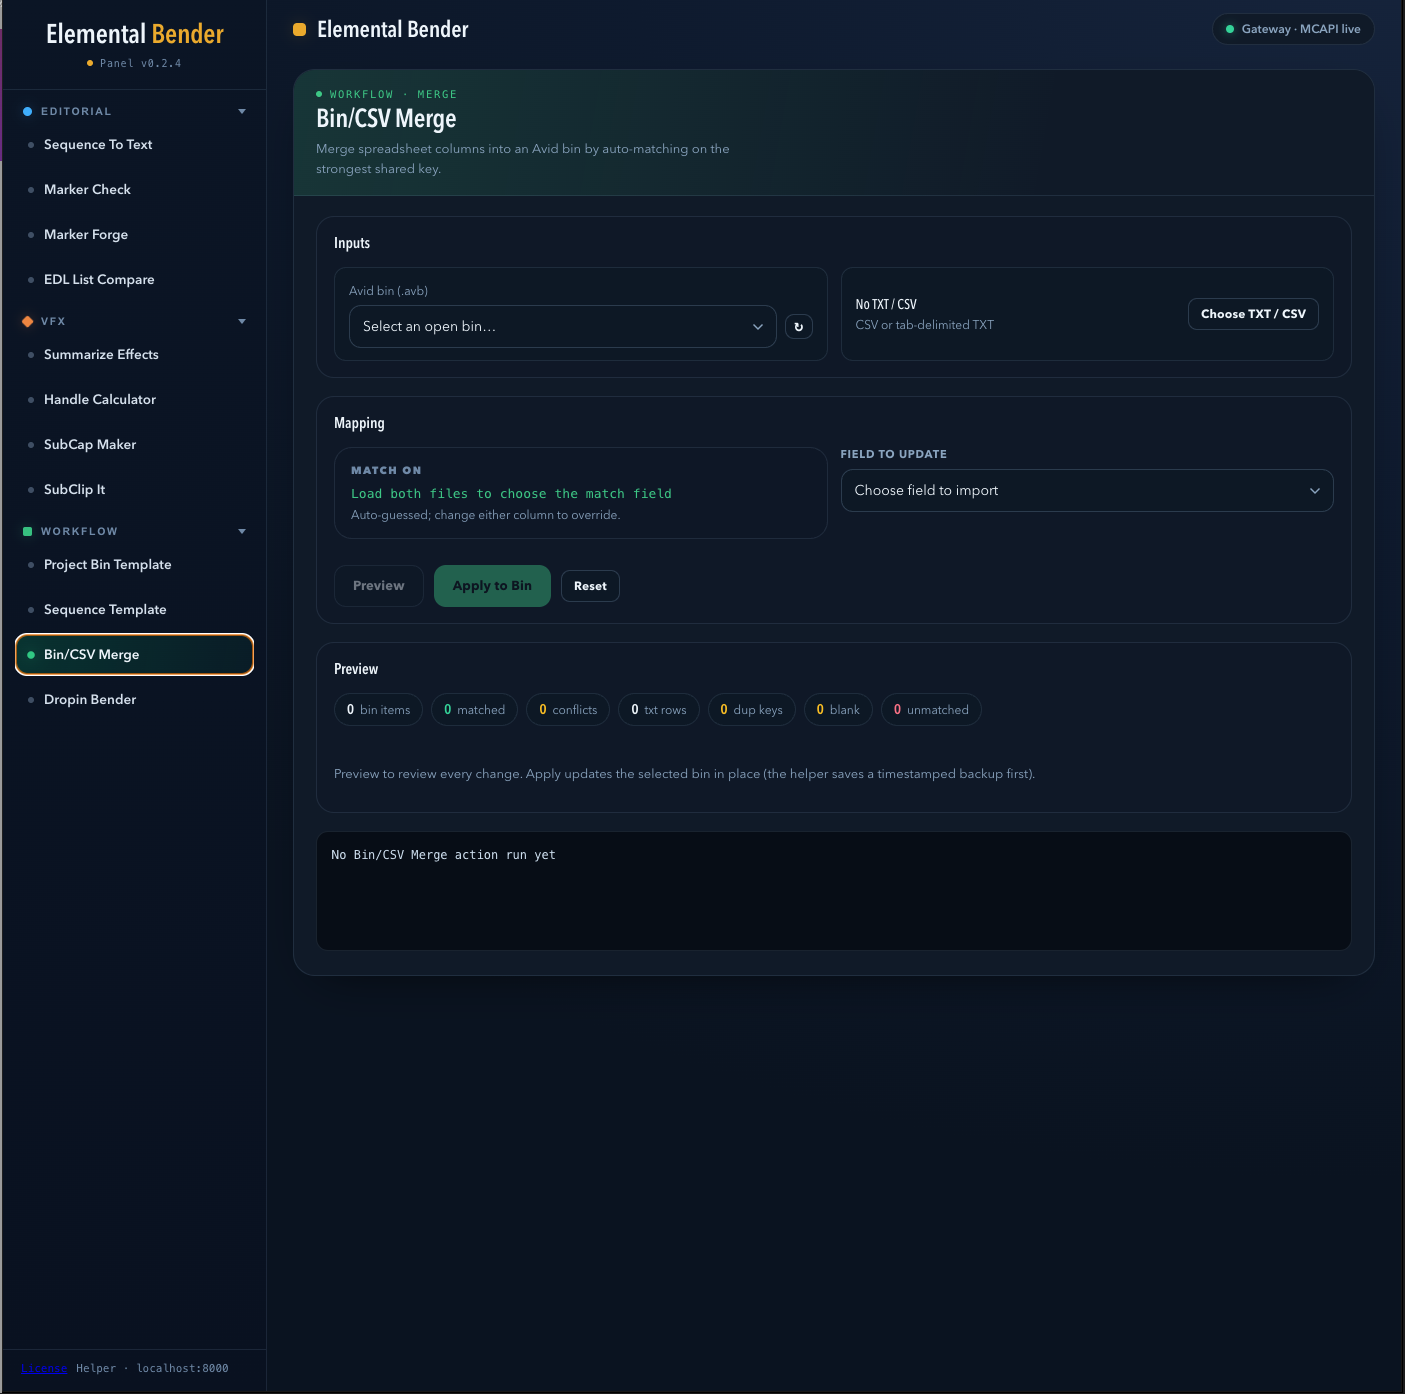
Task: Go to Marker Forge
Action: tap(134, 235)
